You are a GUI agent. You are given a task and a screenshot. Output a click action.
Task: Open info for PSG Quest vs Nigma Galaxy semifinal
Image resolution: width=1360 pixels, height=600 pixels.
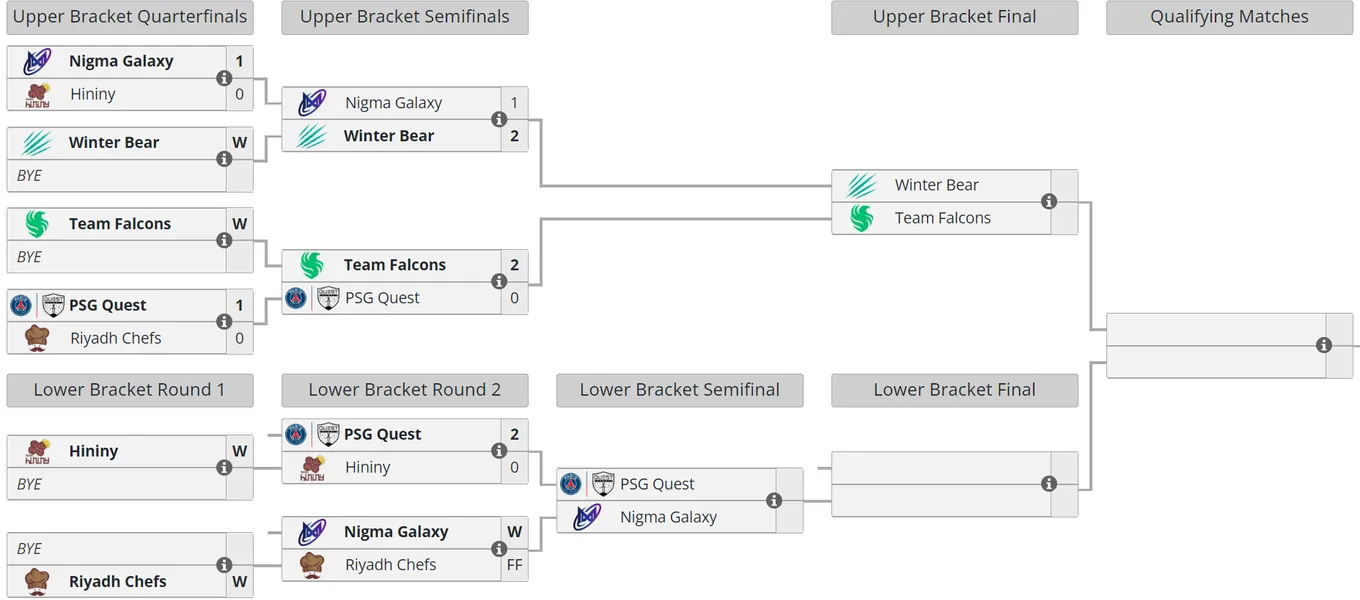click(774, 500)
